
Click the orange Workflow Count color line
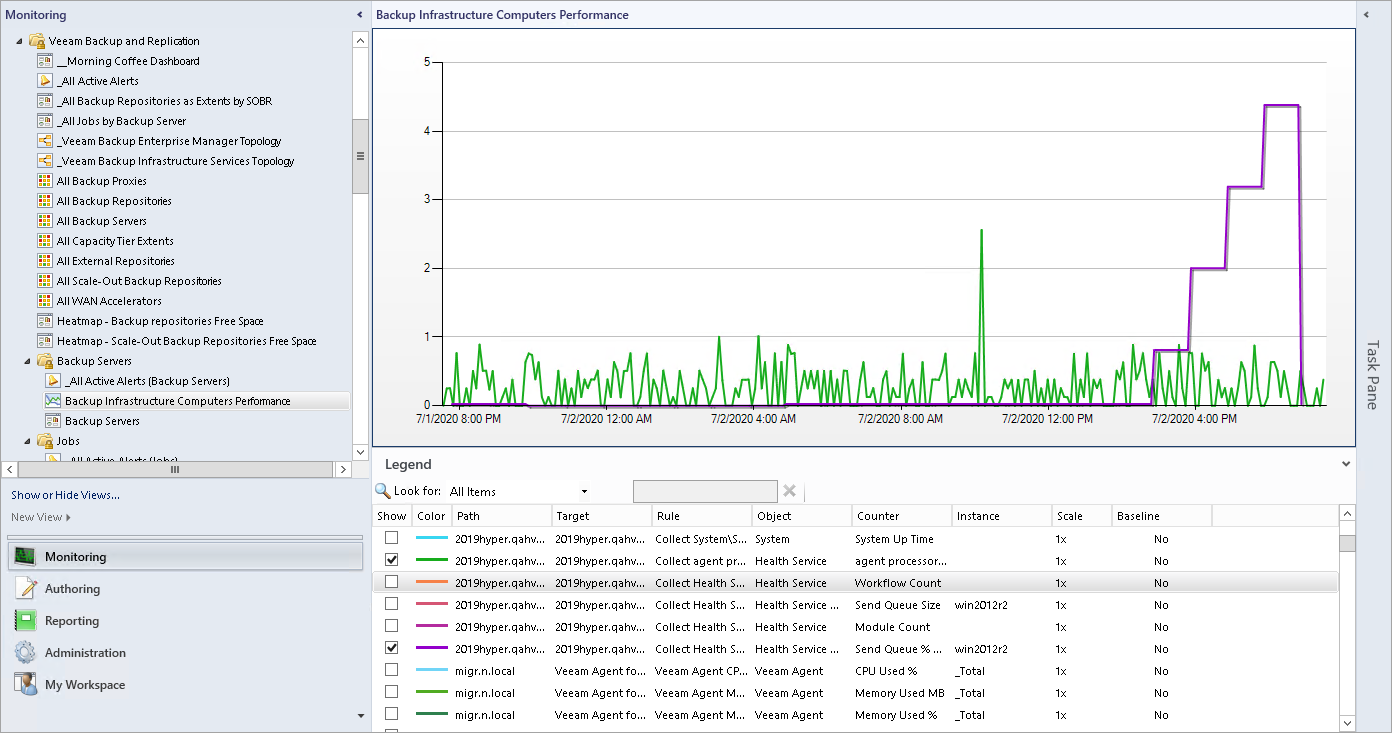coord(431,582)
